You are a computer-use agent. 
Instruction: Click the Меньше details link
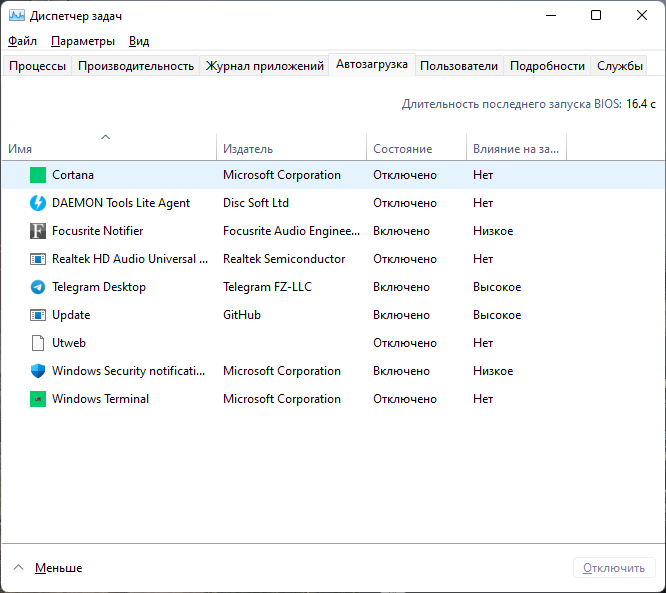pos(58,568)
